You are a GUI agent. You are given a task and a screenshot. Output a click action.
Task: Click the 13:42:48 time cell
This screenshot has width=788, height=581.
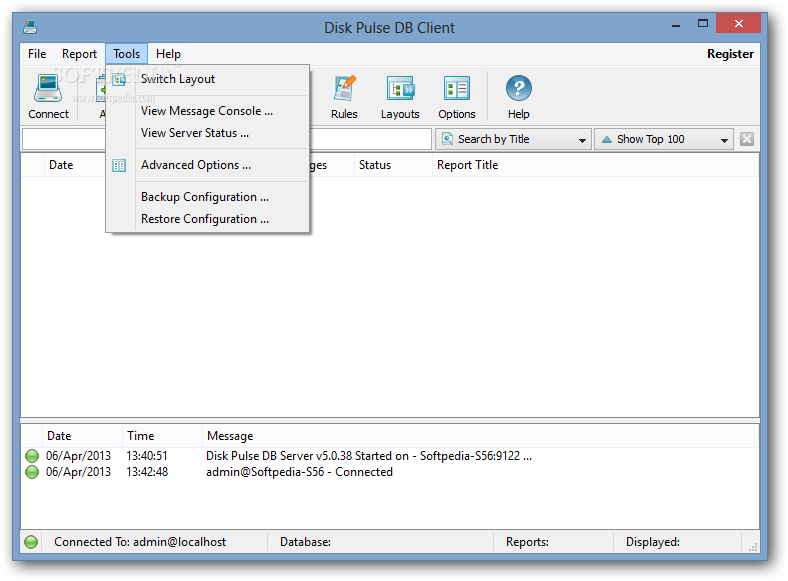click(x=147, y=472)
